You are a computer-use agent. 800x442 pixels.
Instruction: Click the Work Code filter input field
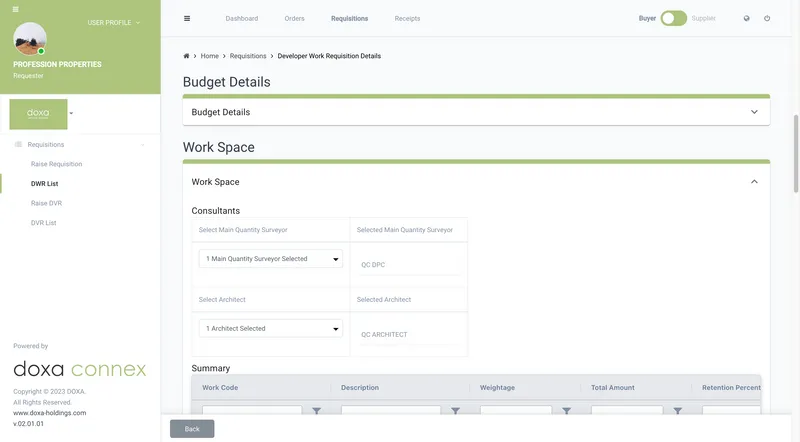point(252,411)
